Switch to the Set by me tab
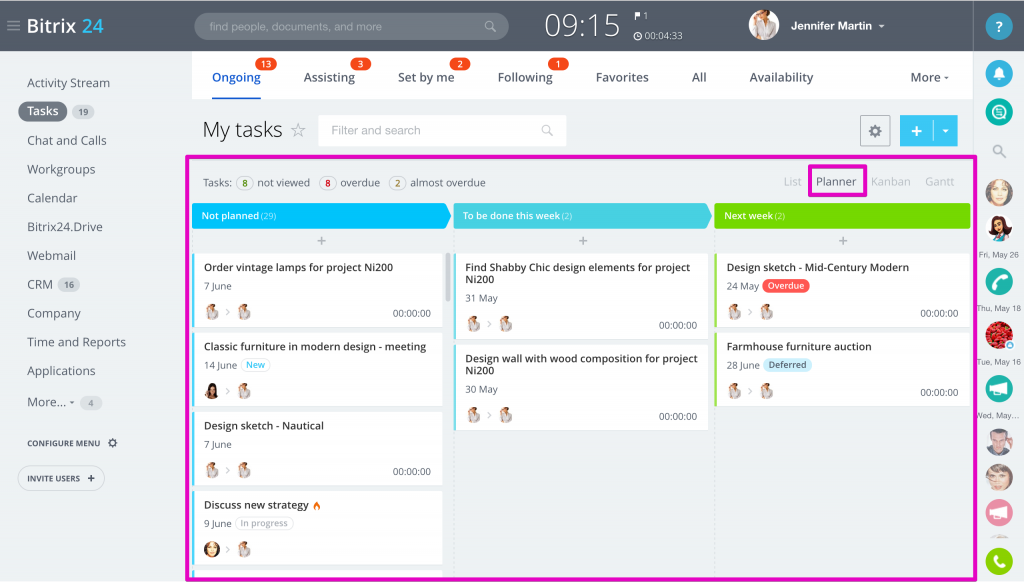The height and width of the screenshot is (583, 1024). point(426,77)
